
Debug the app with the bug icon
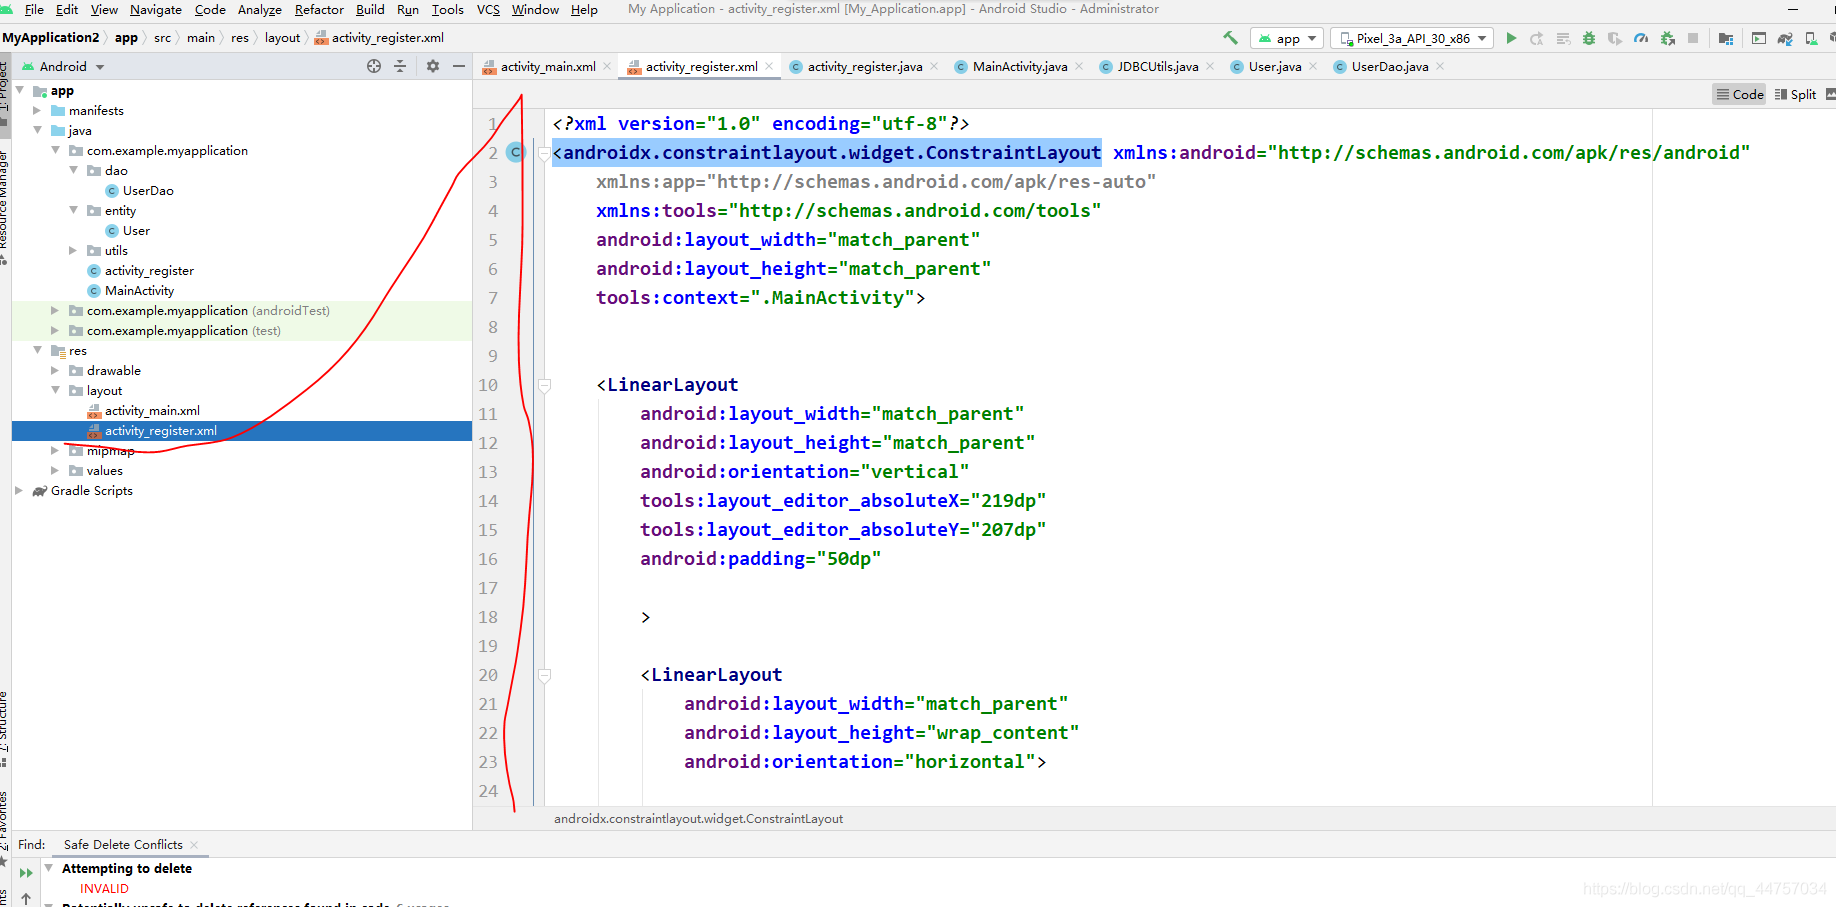coord(1588,38)
